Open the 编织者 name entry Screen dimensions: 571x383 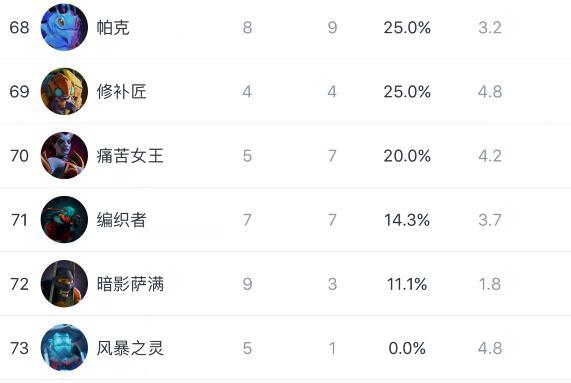pyautogui.click(x=121, y=220)
